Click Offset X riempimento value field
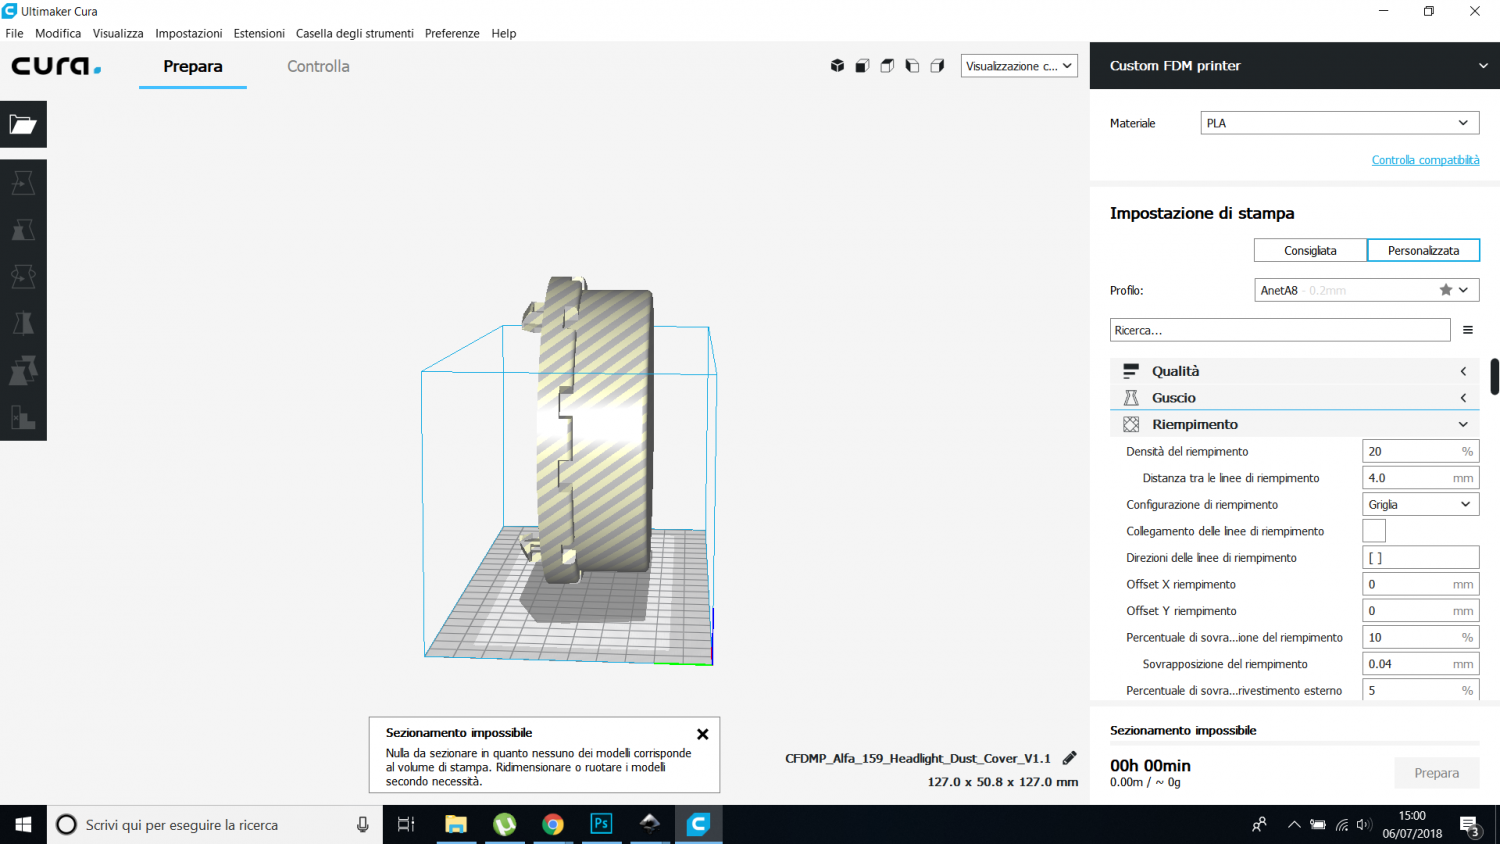The image size is (1500, 844). click(x=1421, y=584)
